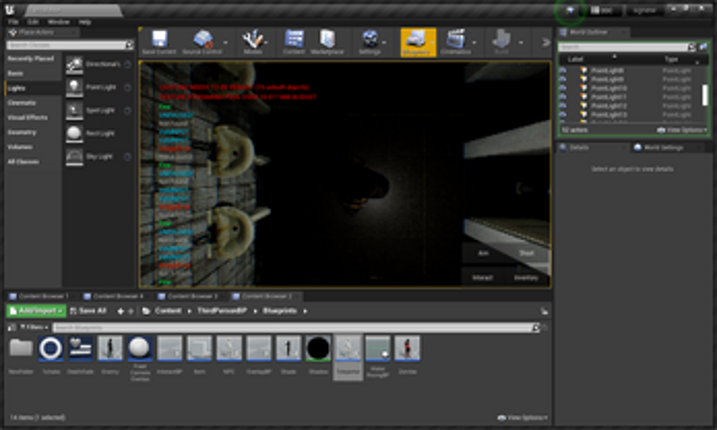Toggle visibility eye for PointLight8 row
The width and height of the screenshot is (717, 430).
point(563,70)
